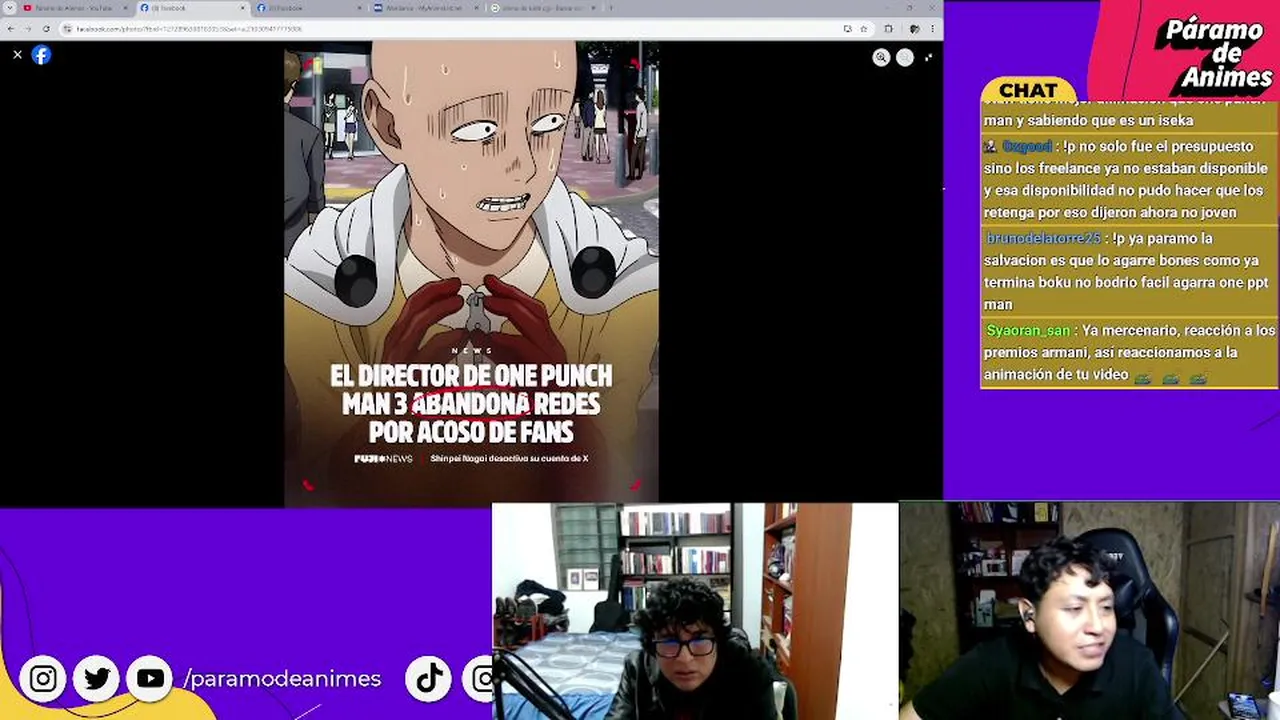Switch to the MyAnimeList tab
The image size is (1280, 720).
coord(426,8)
